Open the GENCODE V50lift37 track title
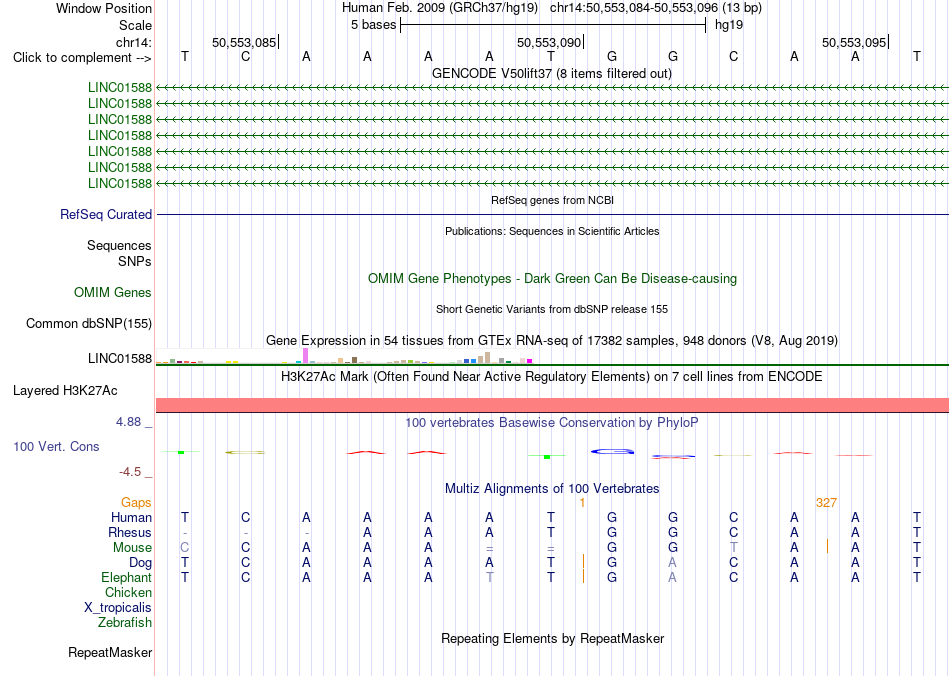This screenshot has height=676, width=950. [x=552, y=74]
